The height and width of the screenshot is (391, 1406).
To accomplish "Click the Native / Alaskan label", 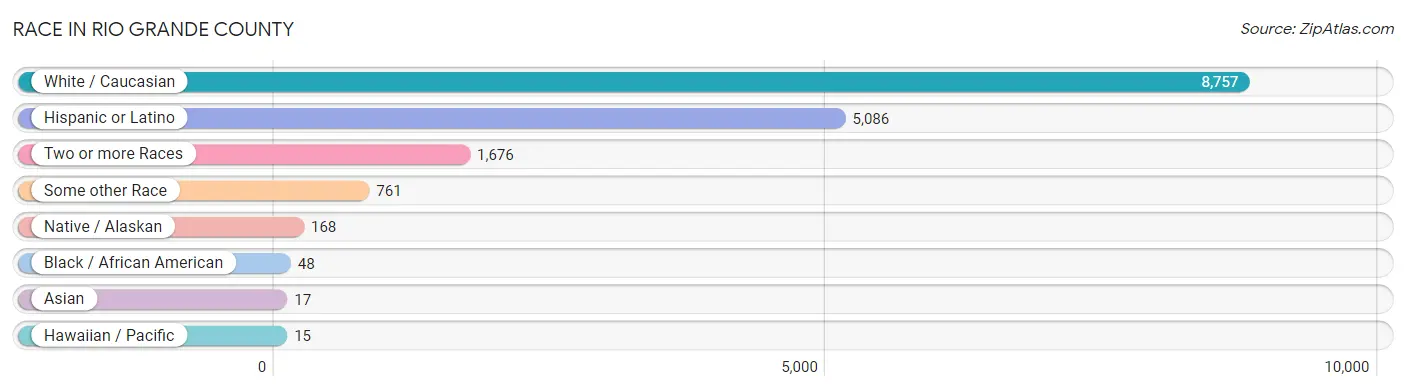I will coord(103,227).
